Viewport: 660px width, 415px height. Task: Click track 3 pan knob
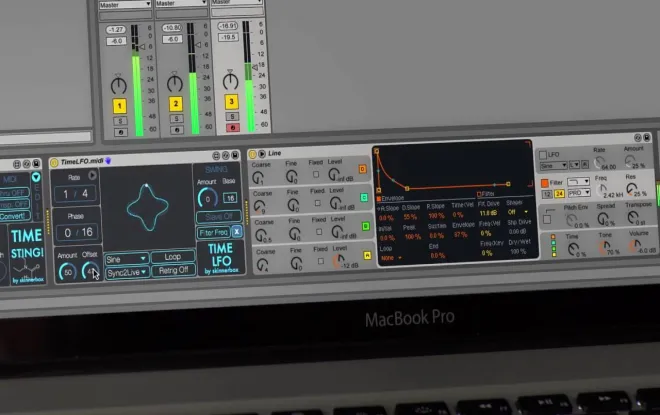tap(230, 80)
